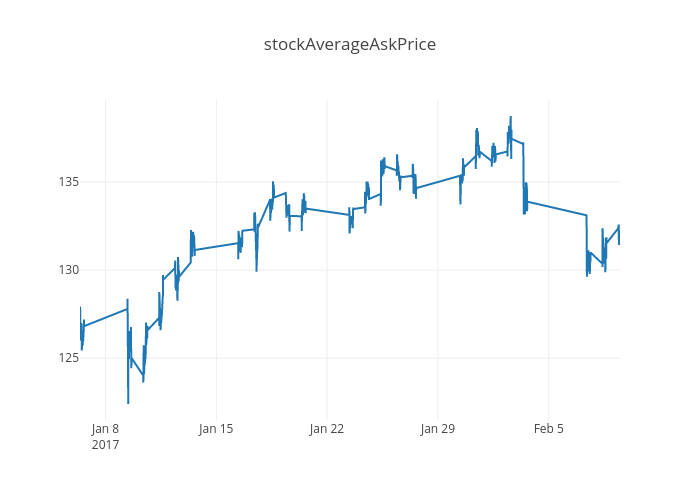Click the 130 y-axis tick label
This screenshot has height=500, width=700.
(x=69, y=270)
